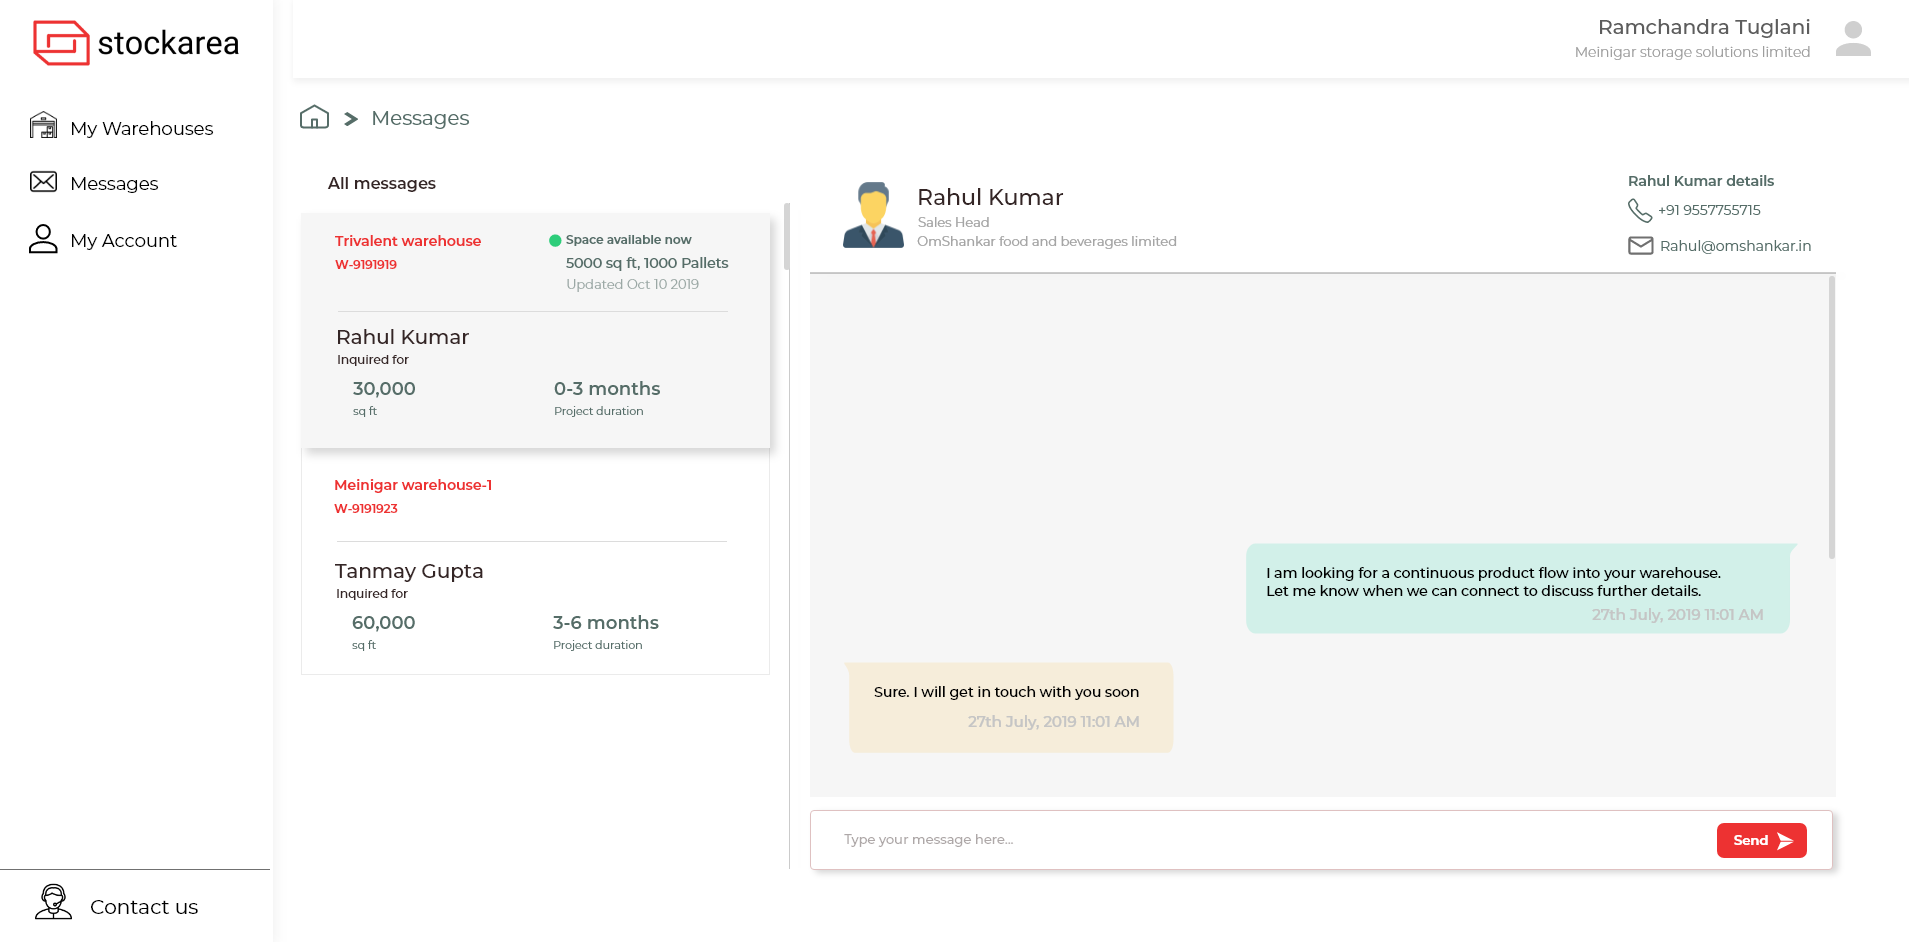The image size is (1909, 942).
Task: Click the Sales Head title text
Action: (x=953, y=222)
